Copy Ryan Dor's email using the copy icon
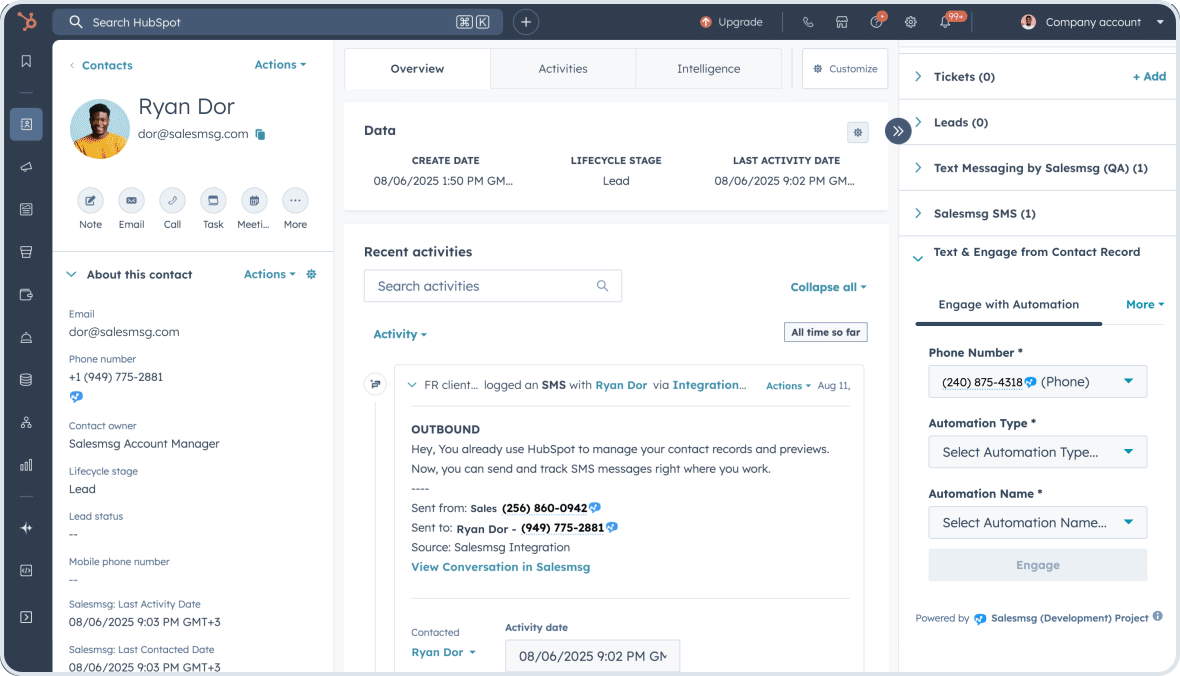 click(259, 134)
